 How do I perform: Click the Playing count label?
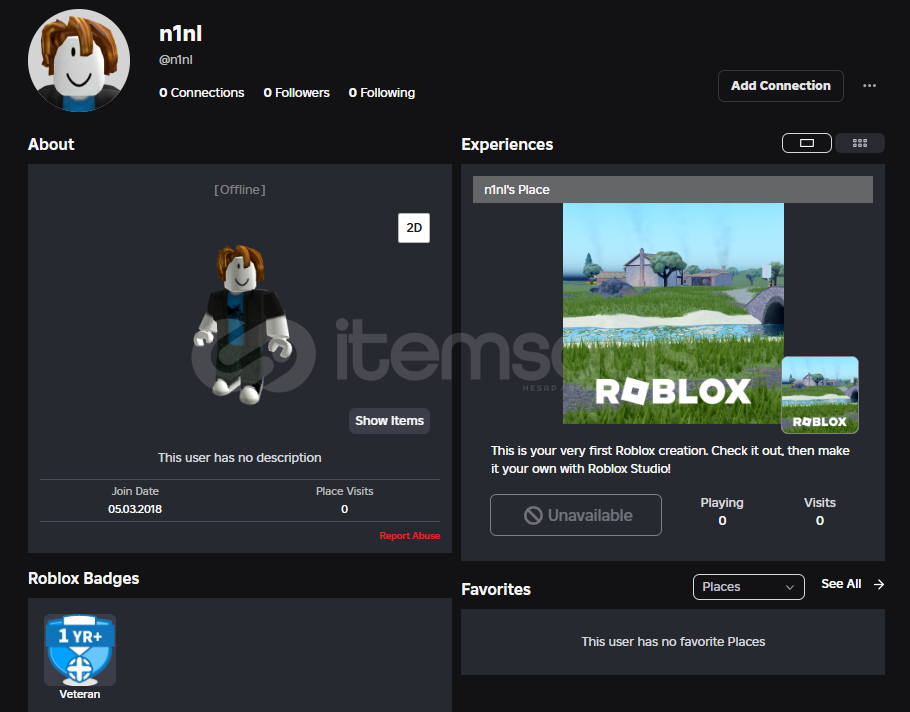click(x=721, y=503)
